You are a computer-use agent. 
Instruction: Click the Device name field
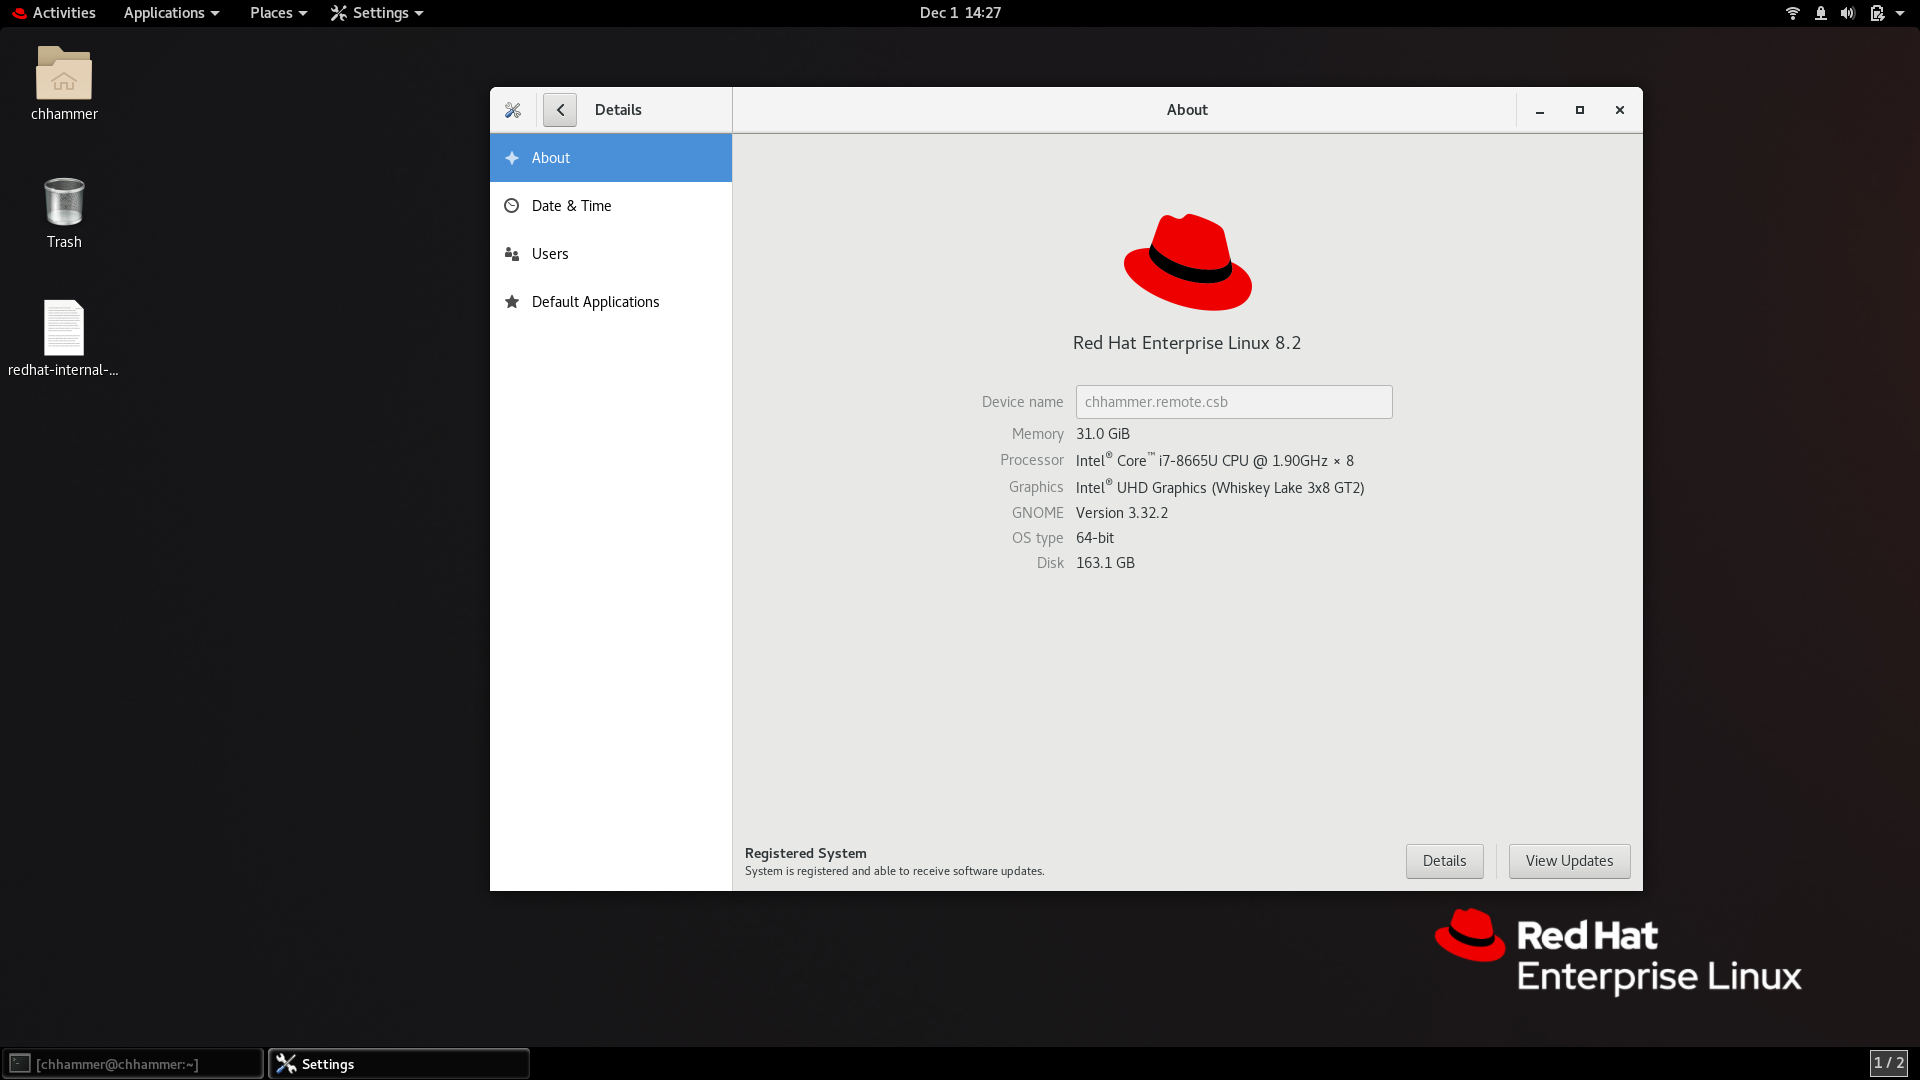click(x=1234, y=402)
